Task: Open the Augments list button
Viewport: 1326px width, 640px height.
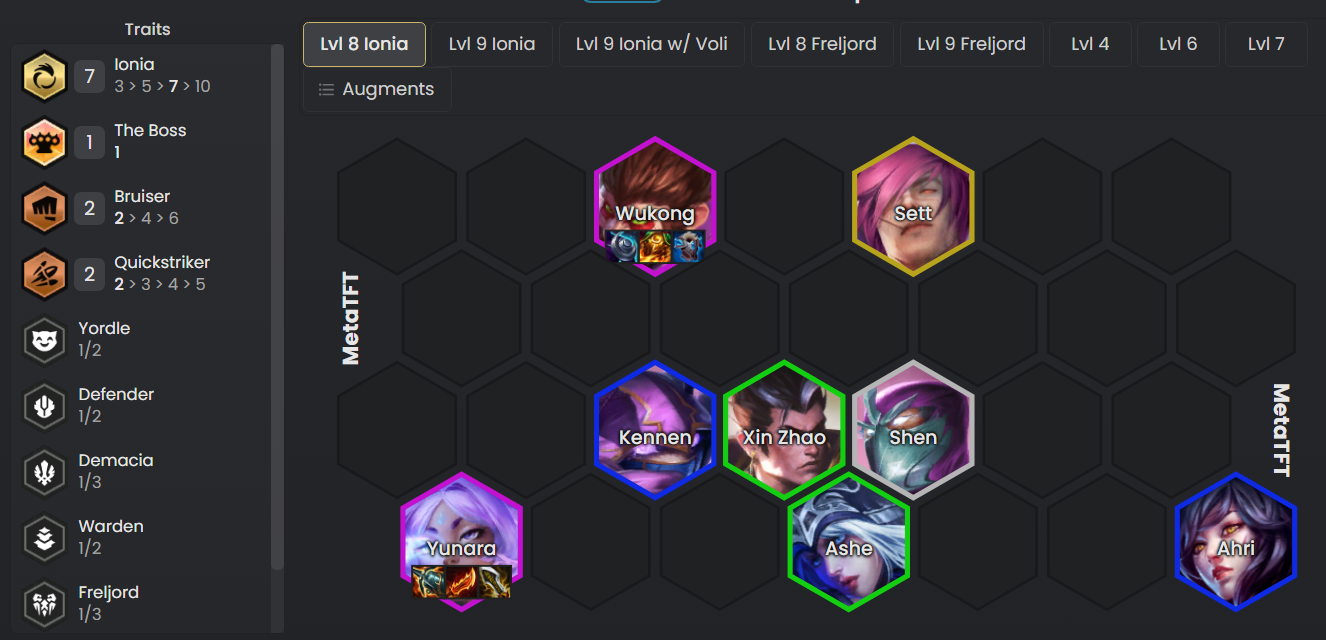Action: (377, 89)
